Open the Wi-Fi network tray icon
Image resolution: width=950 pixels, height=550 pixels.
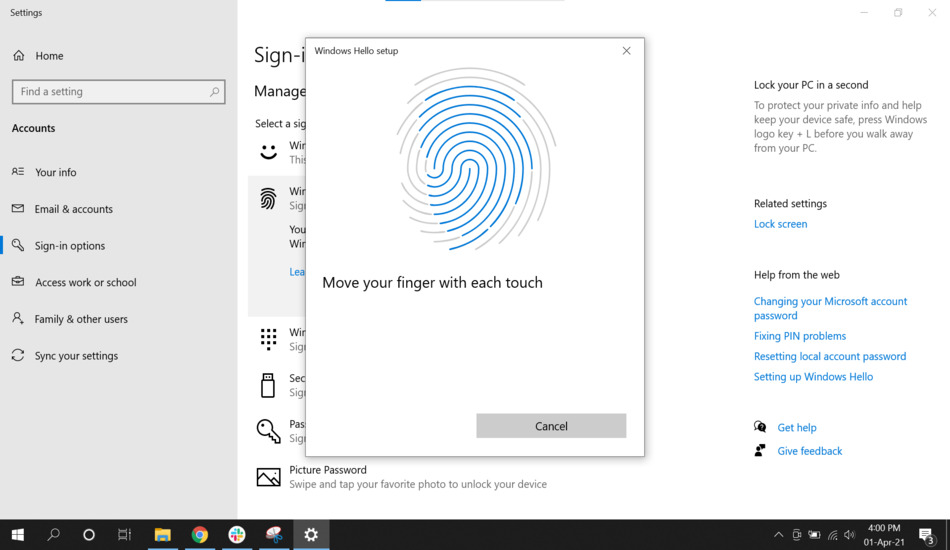[832, 535]
